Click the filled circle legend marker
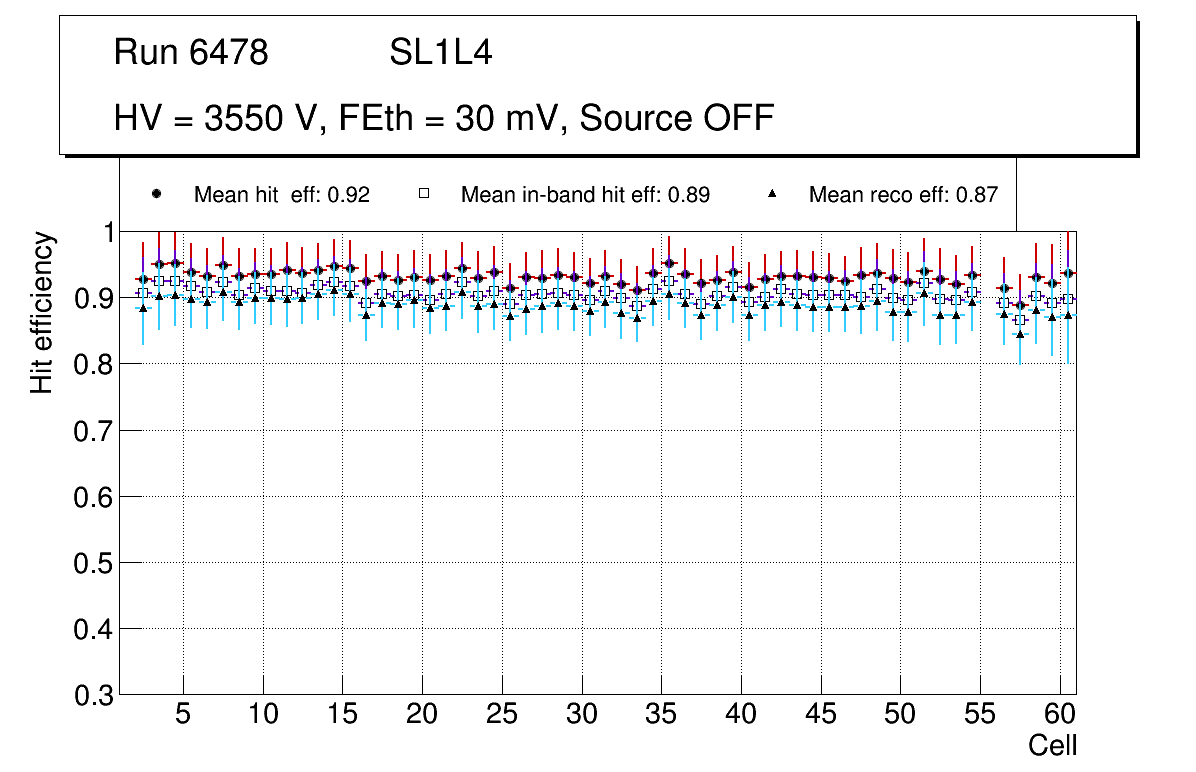 [x=155, y=194]
